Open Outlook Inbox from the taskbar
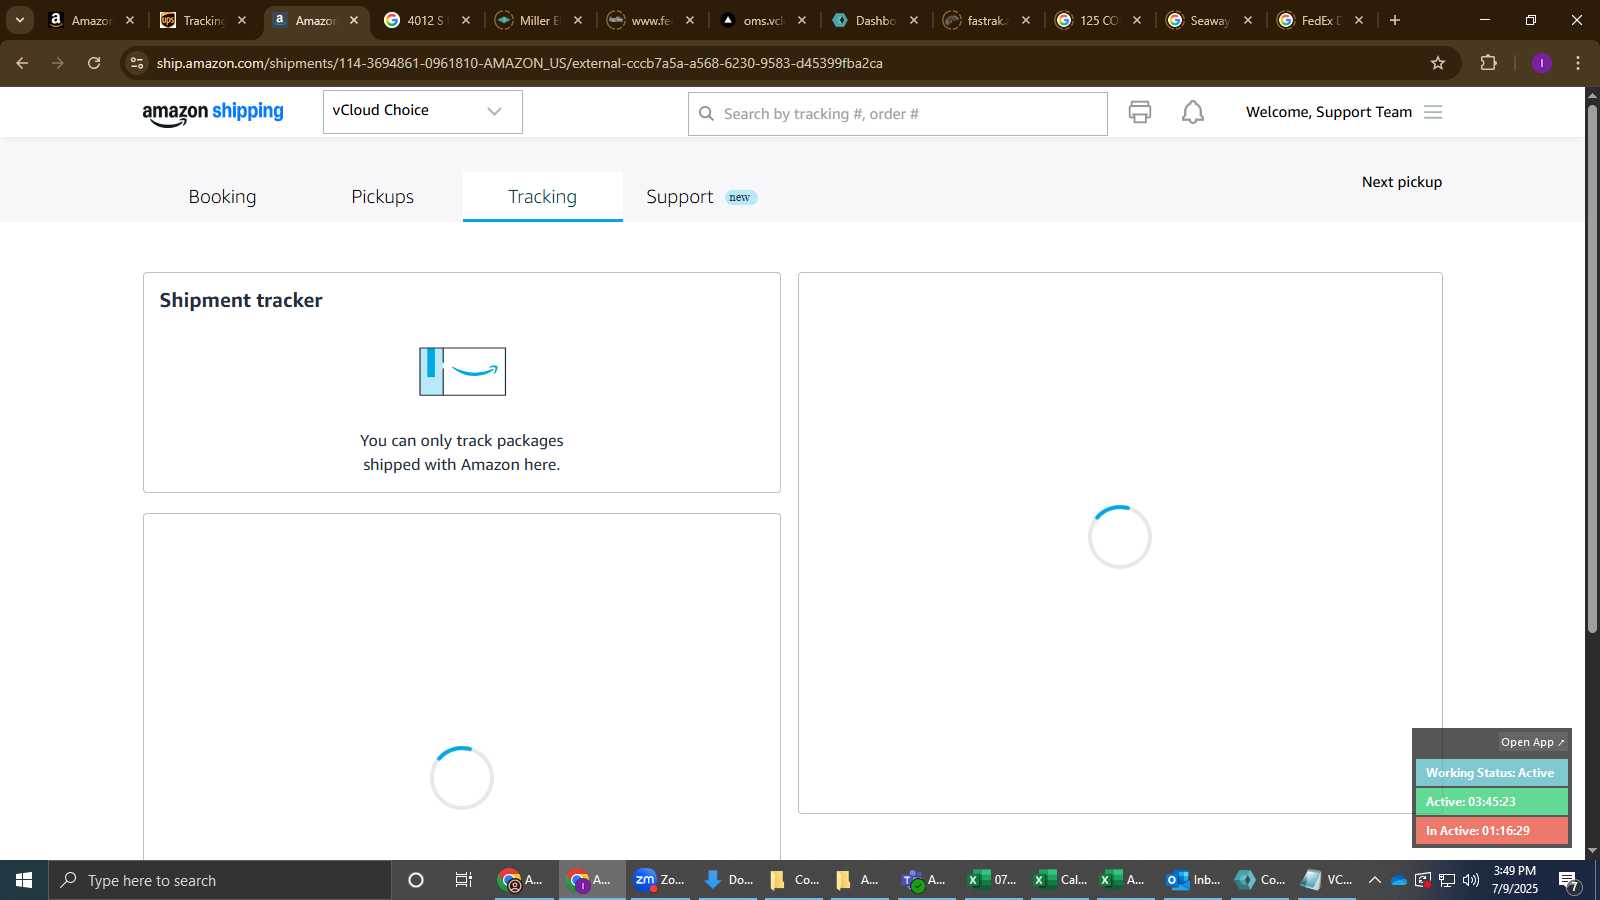This screenshot has height=900, width=1600. tap(1194, 880)
